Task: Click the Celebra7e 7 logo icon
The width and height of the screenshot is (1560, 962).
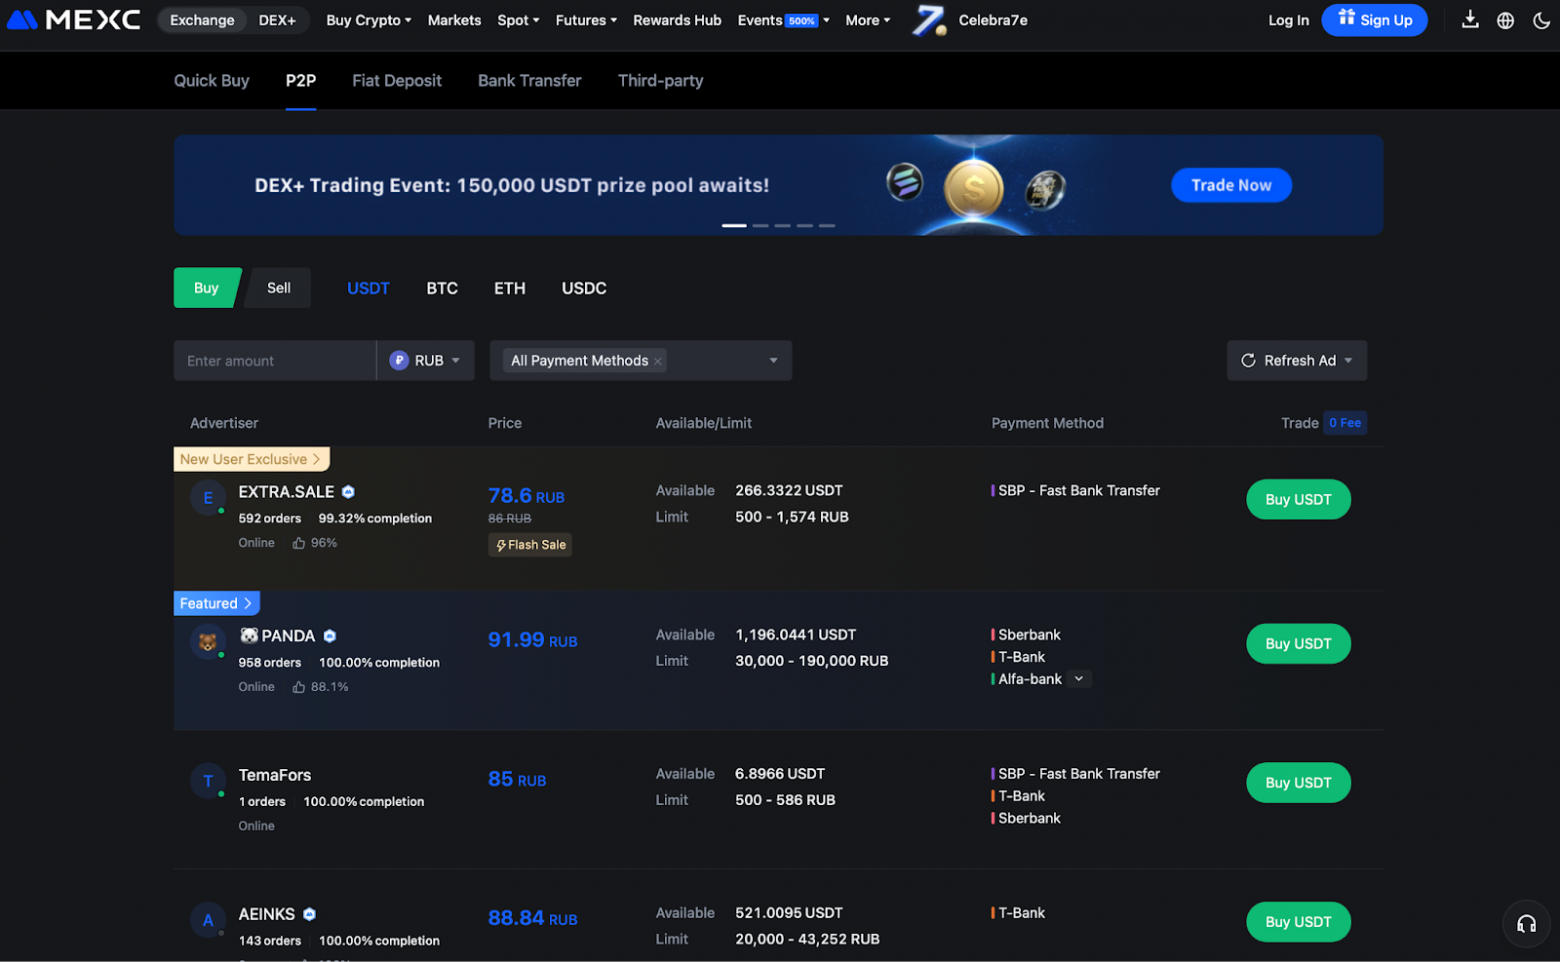Action: point(929,20)
